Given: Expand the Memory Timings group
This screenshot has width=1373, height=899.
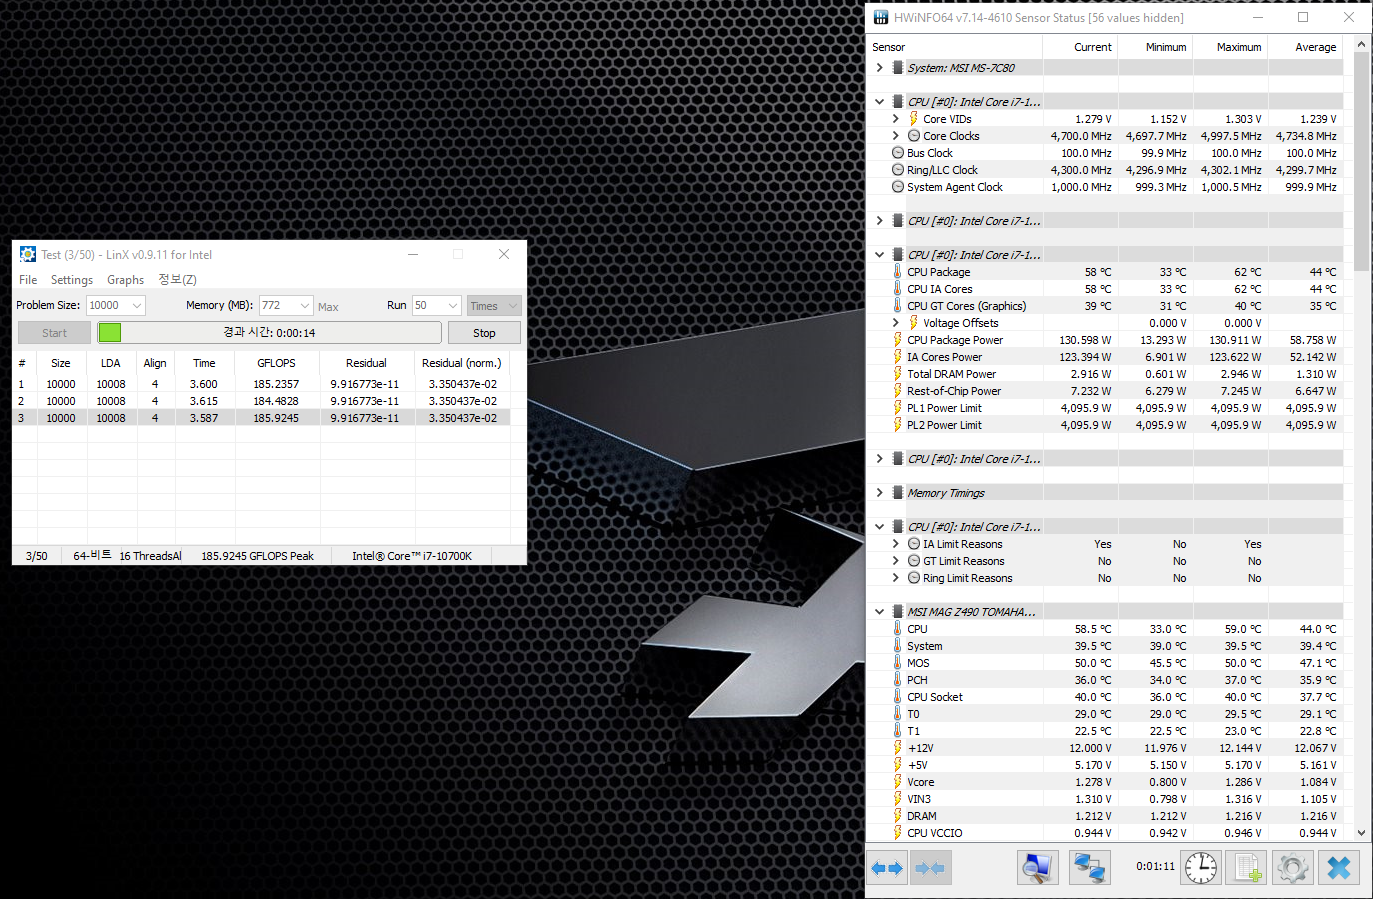Looking at the screenshot, I should coord(880,493).
